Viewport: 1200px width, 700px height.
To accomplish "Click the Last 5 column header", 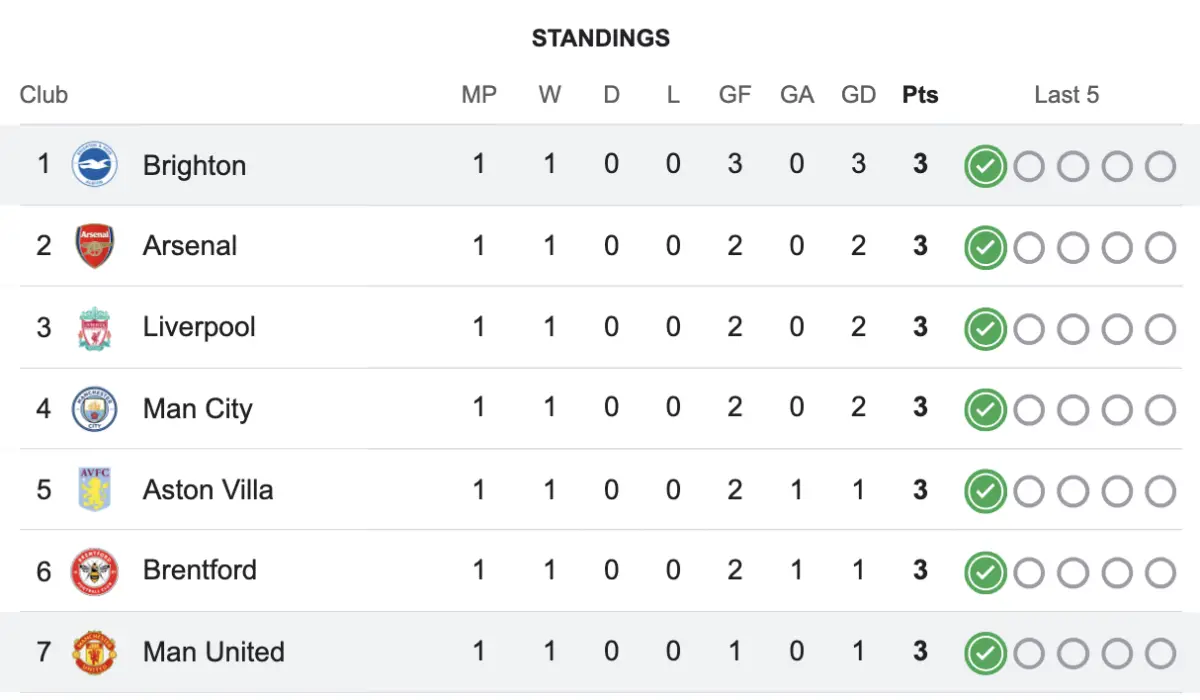I will pos(1066,95).
